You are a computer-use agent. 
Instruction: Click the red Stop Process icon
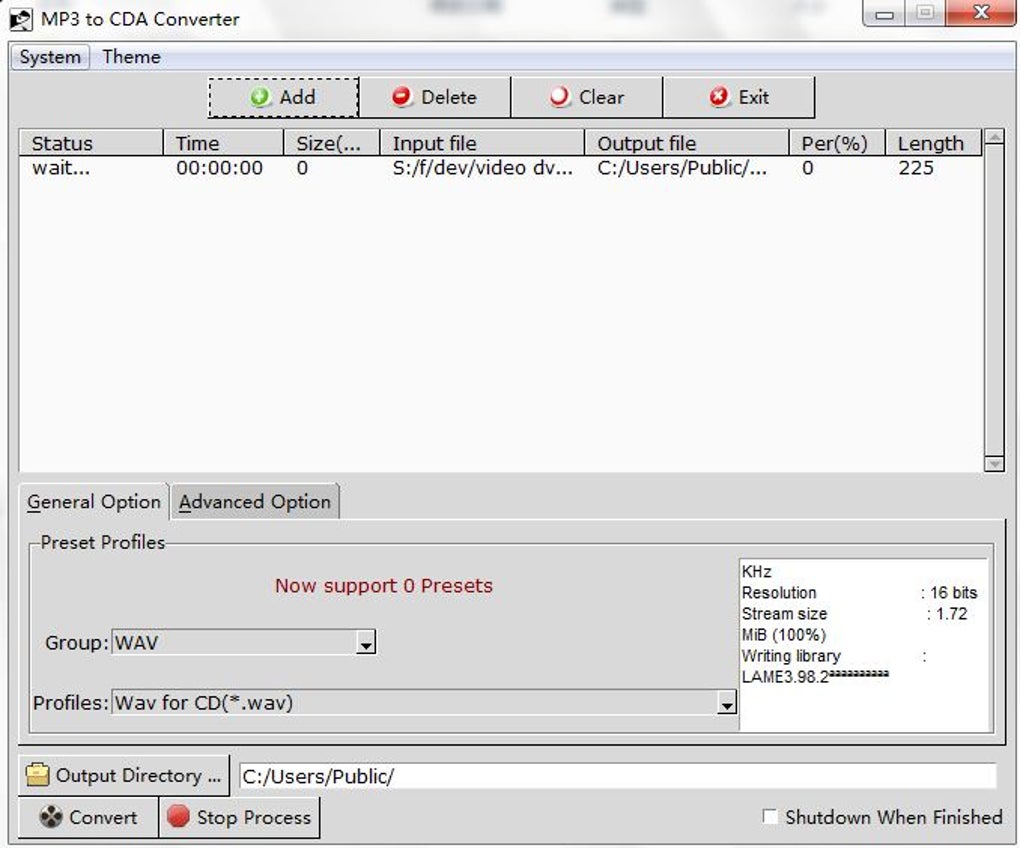pos(178,816)
